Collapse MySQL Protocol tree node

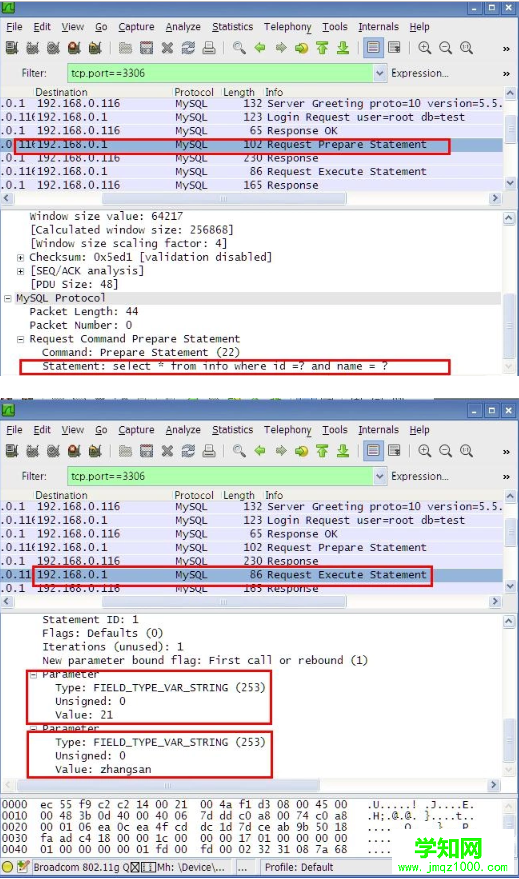pos(8,298)
